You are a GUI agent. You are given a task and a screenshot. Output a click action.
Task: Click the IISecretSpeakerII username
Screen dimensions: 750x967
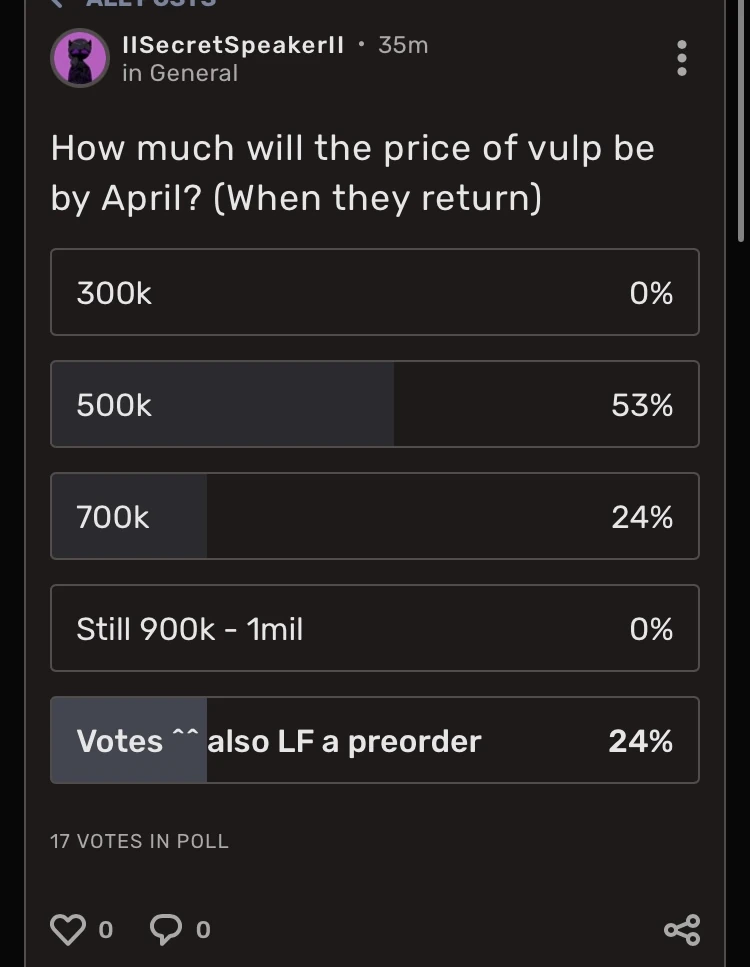pos(232,45)
